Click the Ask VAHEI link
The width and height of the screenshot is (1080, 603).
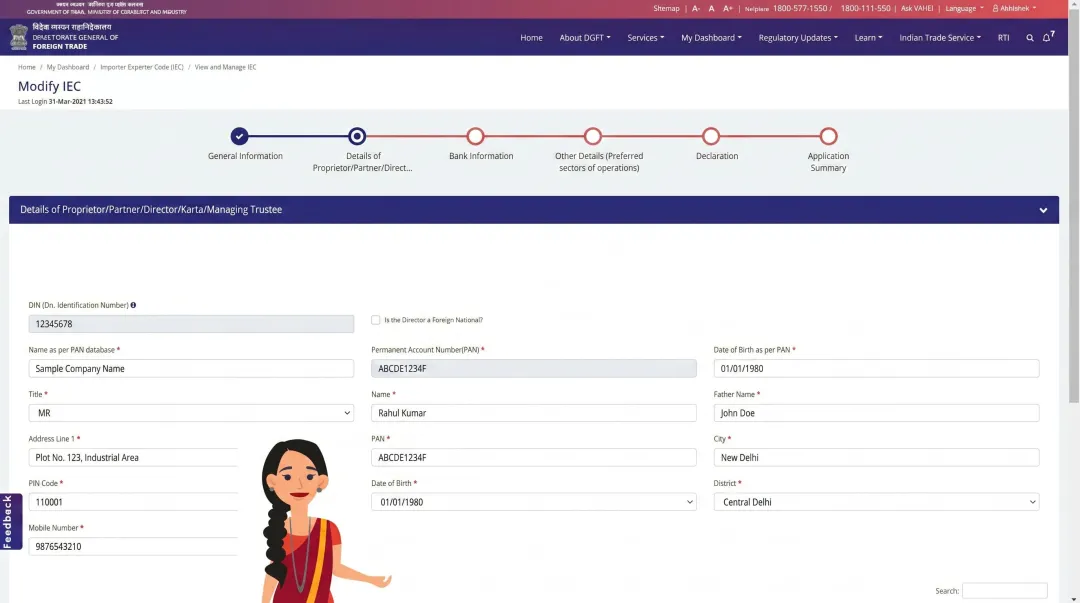tap(917, 9)
